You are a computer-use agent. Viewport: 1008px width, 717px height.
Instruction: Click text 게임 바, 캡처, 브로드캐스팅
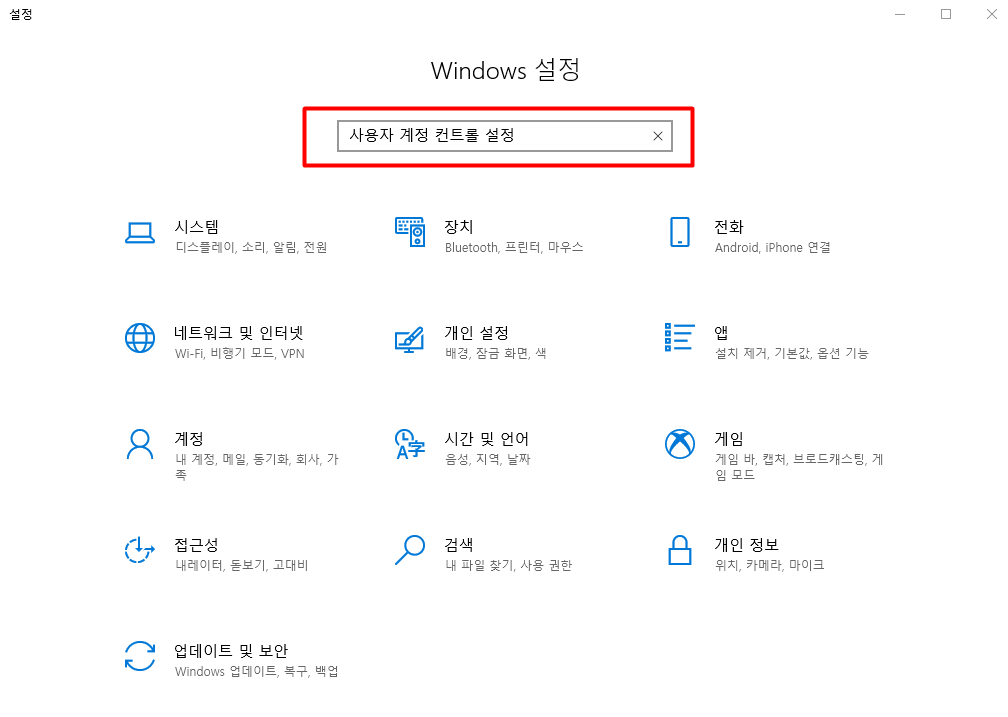tap(791, 459)
